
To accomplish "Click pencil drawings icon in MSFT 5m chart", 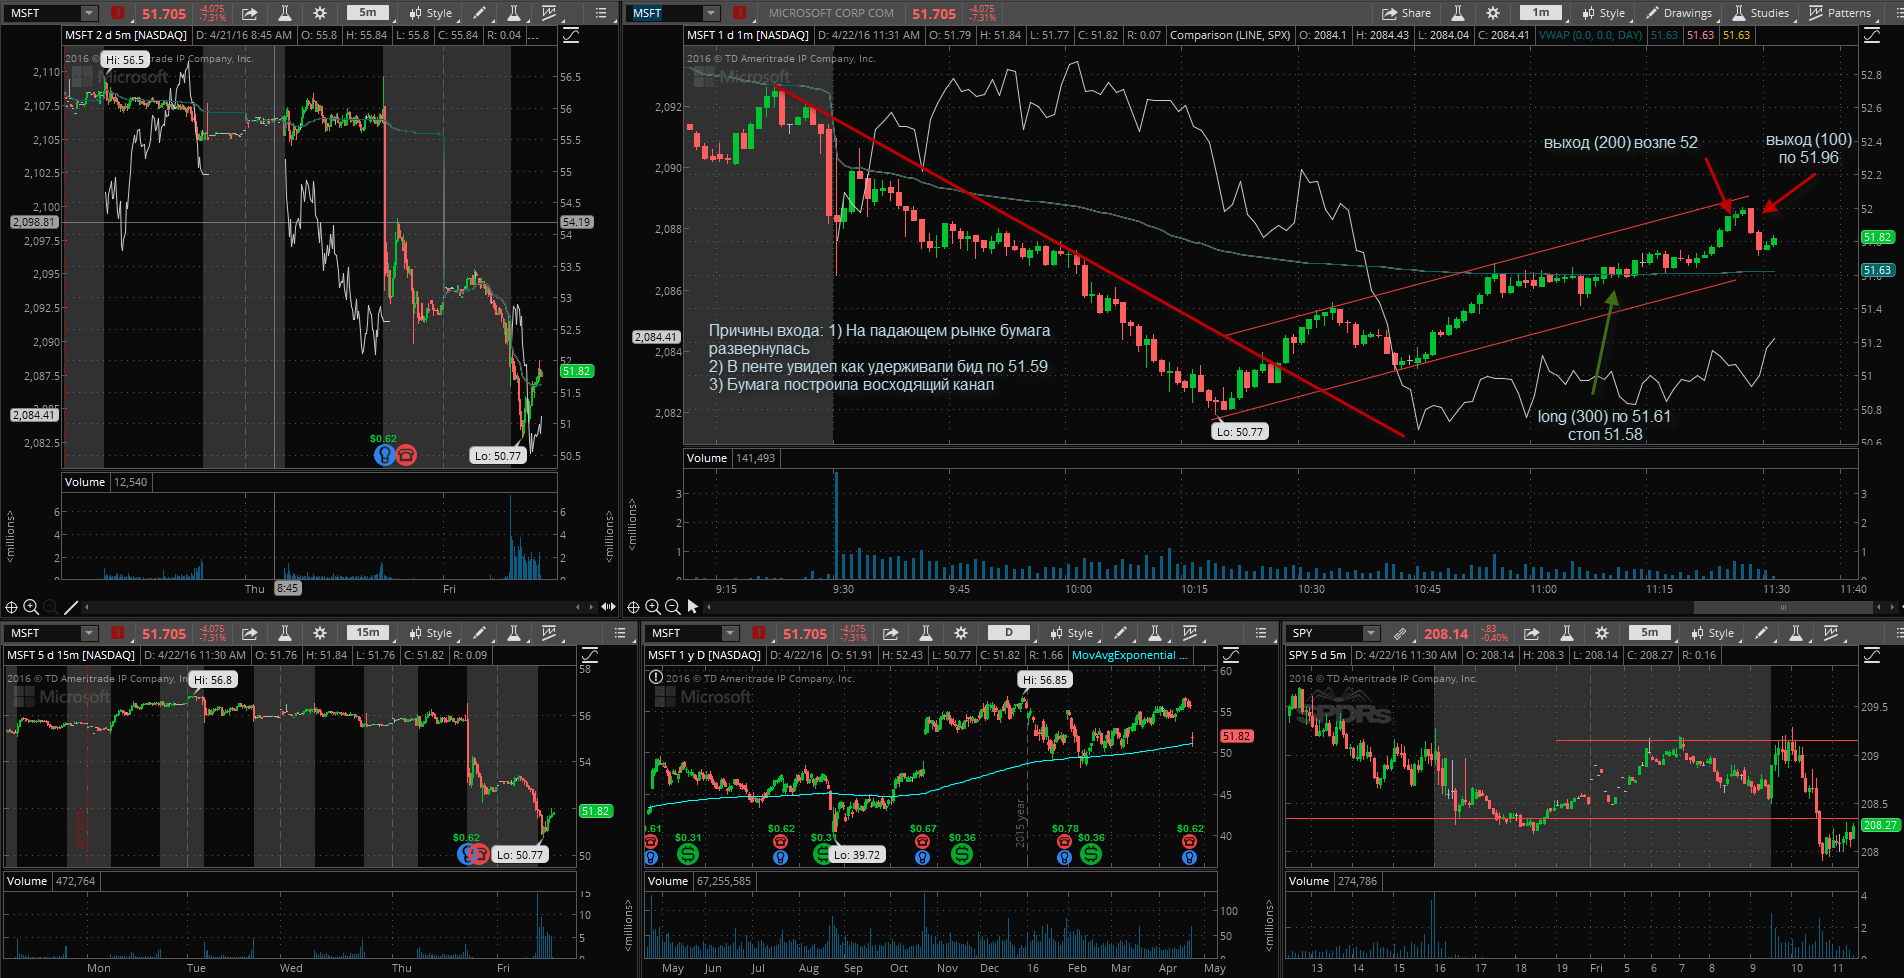I will [480, 13].
